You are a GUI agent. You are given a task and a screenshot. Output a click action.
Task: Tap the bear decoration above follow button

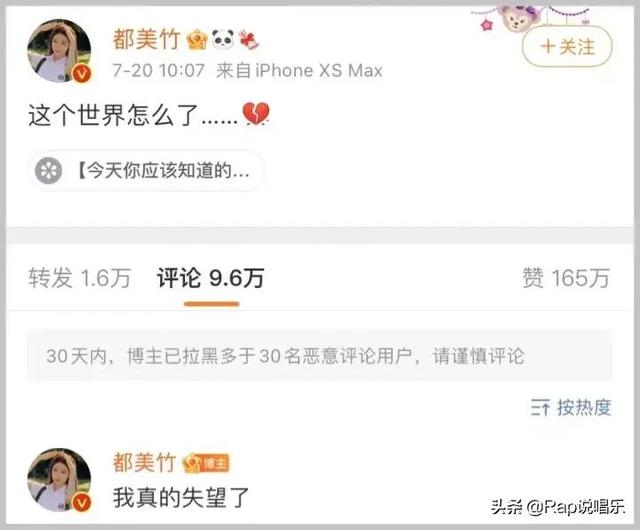point(519,16)
